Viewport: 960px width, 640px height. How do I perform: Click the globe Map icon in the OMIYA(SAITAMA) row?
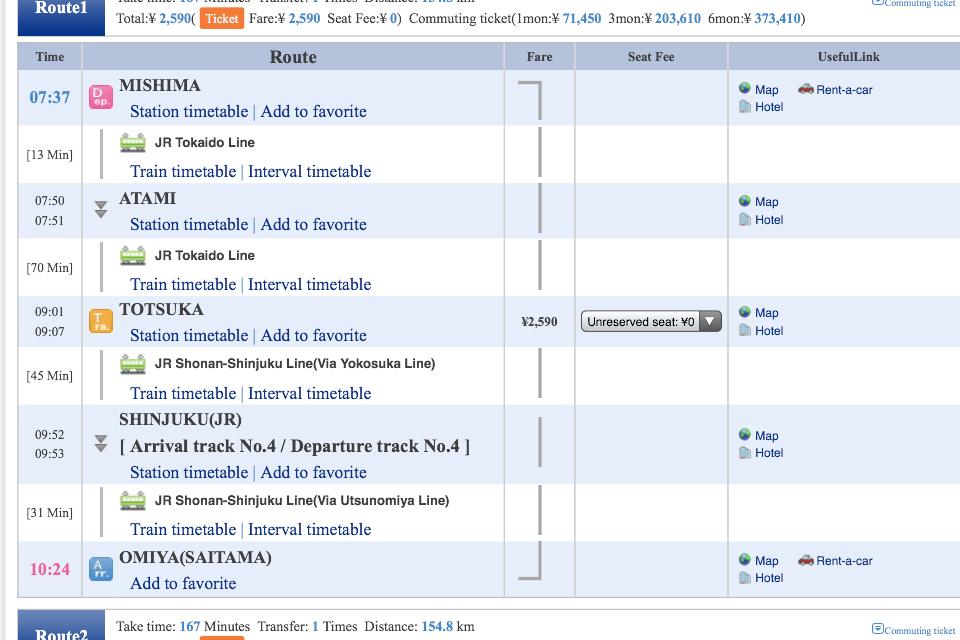tap(744, 559)
